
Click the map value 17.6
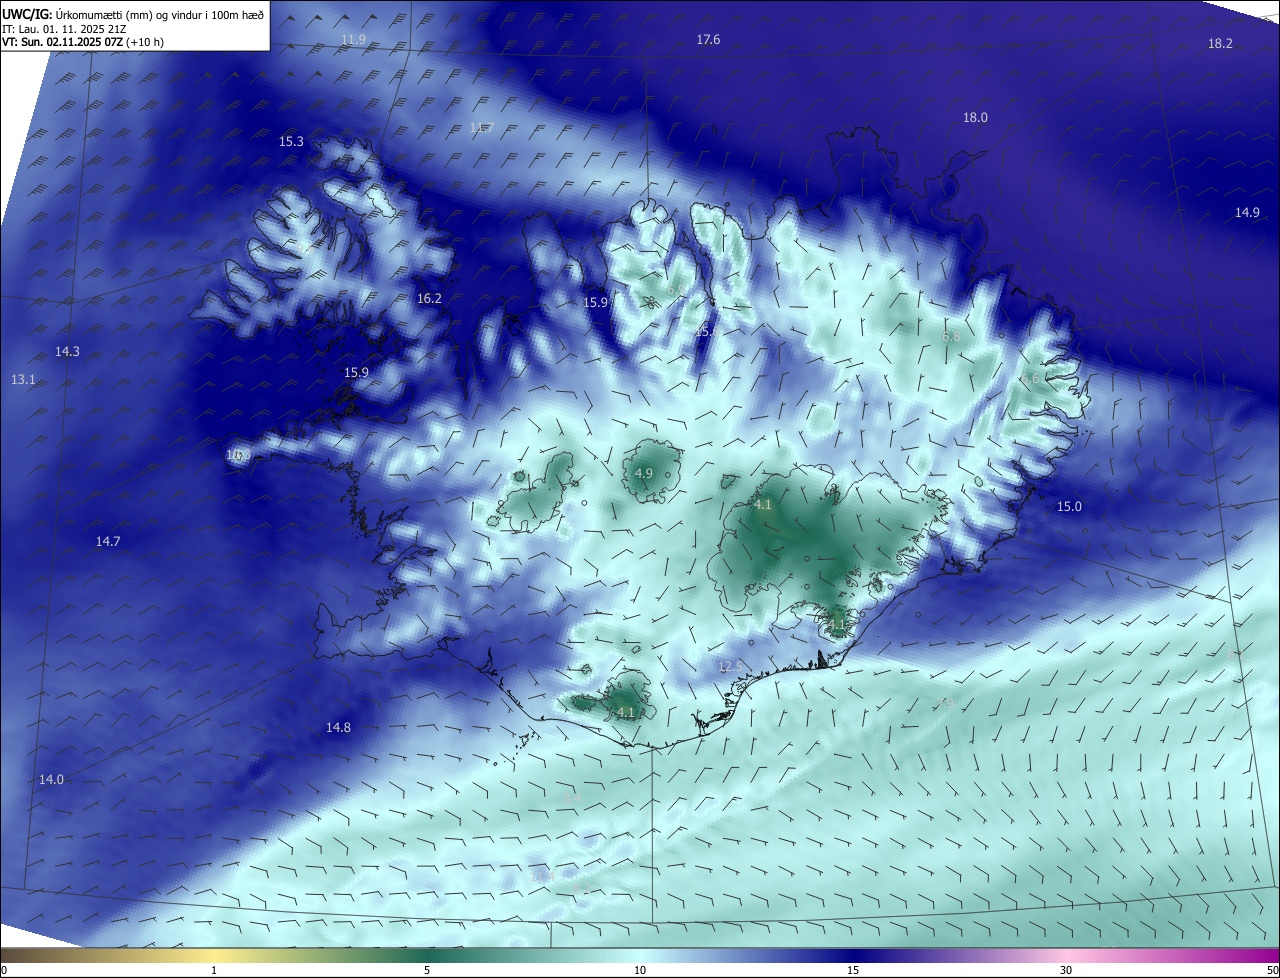tap(708, 40)
